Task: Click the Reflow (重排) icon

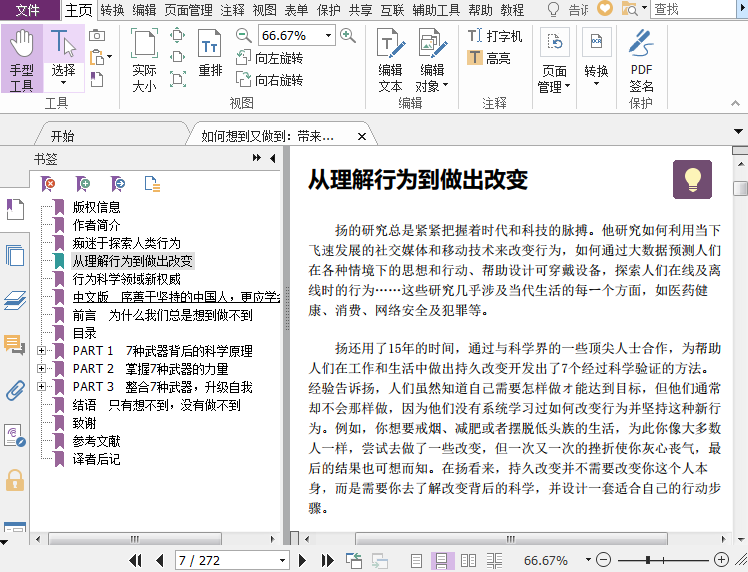Action: [210, 55]
